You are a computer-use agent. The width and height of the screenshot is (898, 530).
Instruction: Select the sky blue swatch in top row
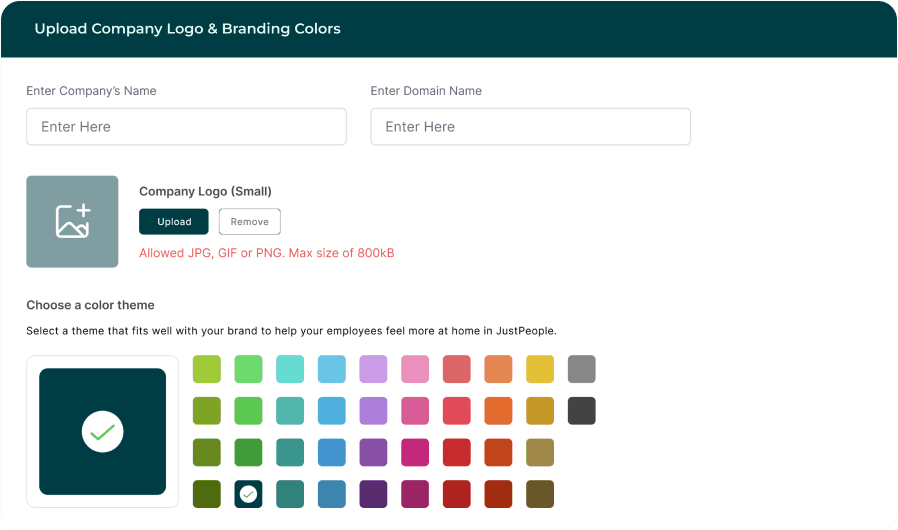331,369
